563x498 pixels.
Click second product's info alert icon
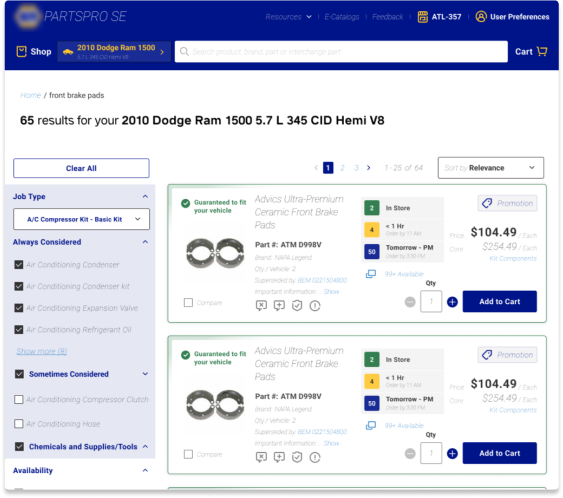[x=315, y=457]
